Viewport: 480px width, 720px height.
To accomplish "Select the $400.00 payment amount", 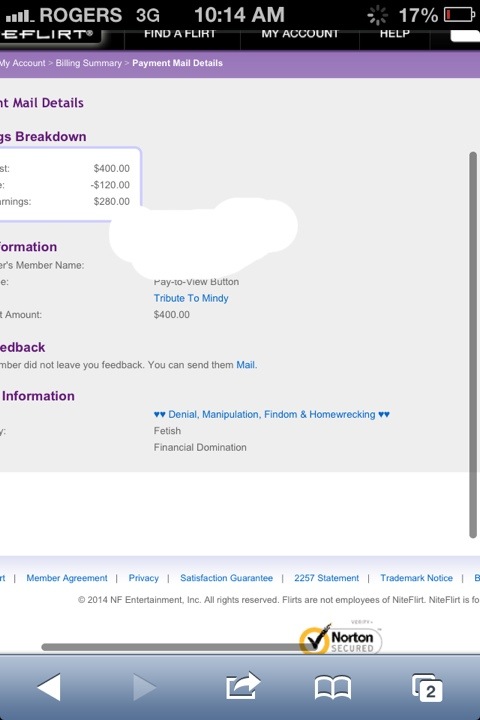I will pos(171,315).
